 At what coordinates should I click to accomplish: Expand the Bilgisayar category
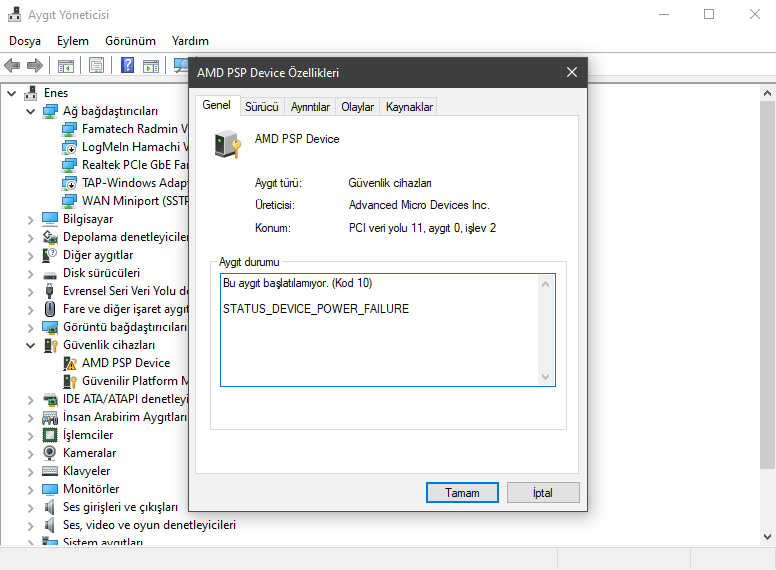(31, 220)
